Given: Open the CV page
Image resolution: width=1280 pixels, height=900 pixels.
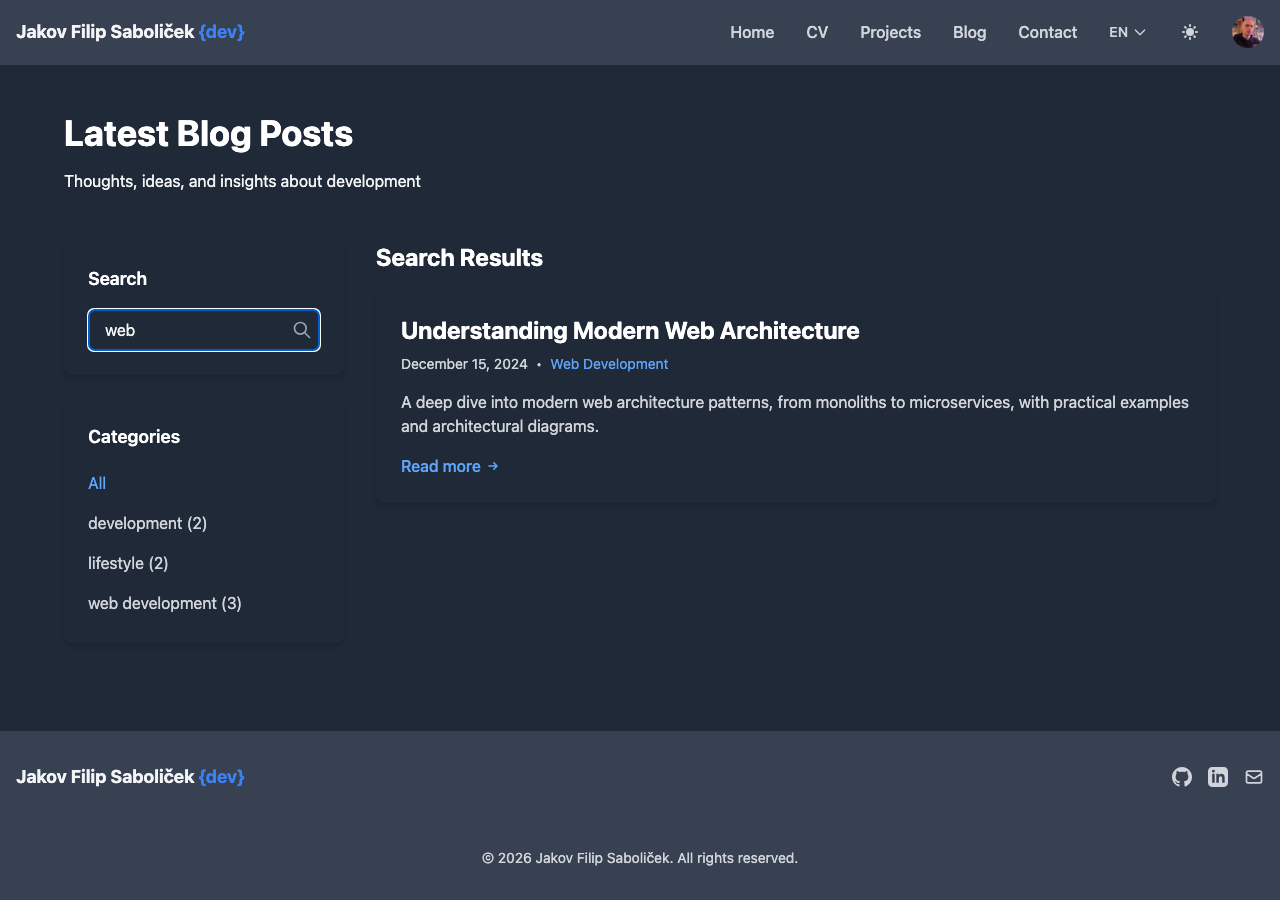Looking at the screenshot, I should tap(817, 32).
